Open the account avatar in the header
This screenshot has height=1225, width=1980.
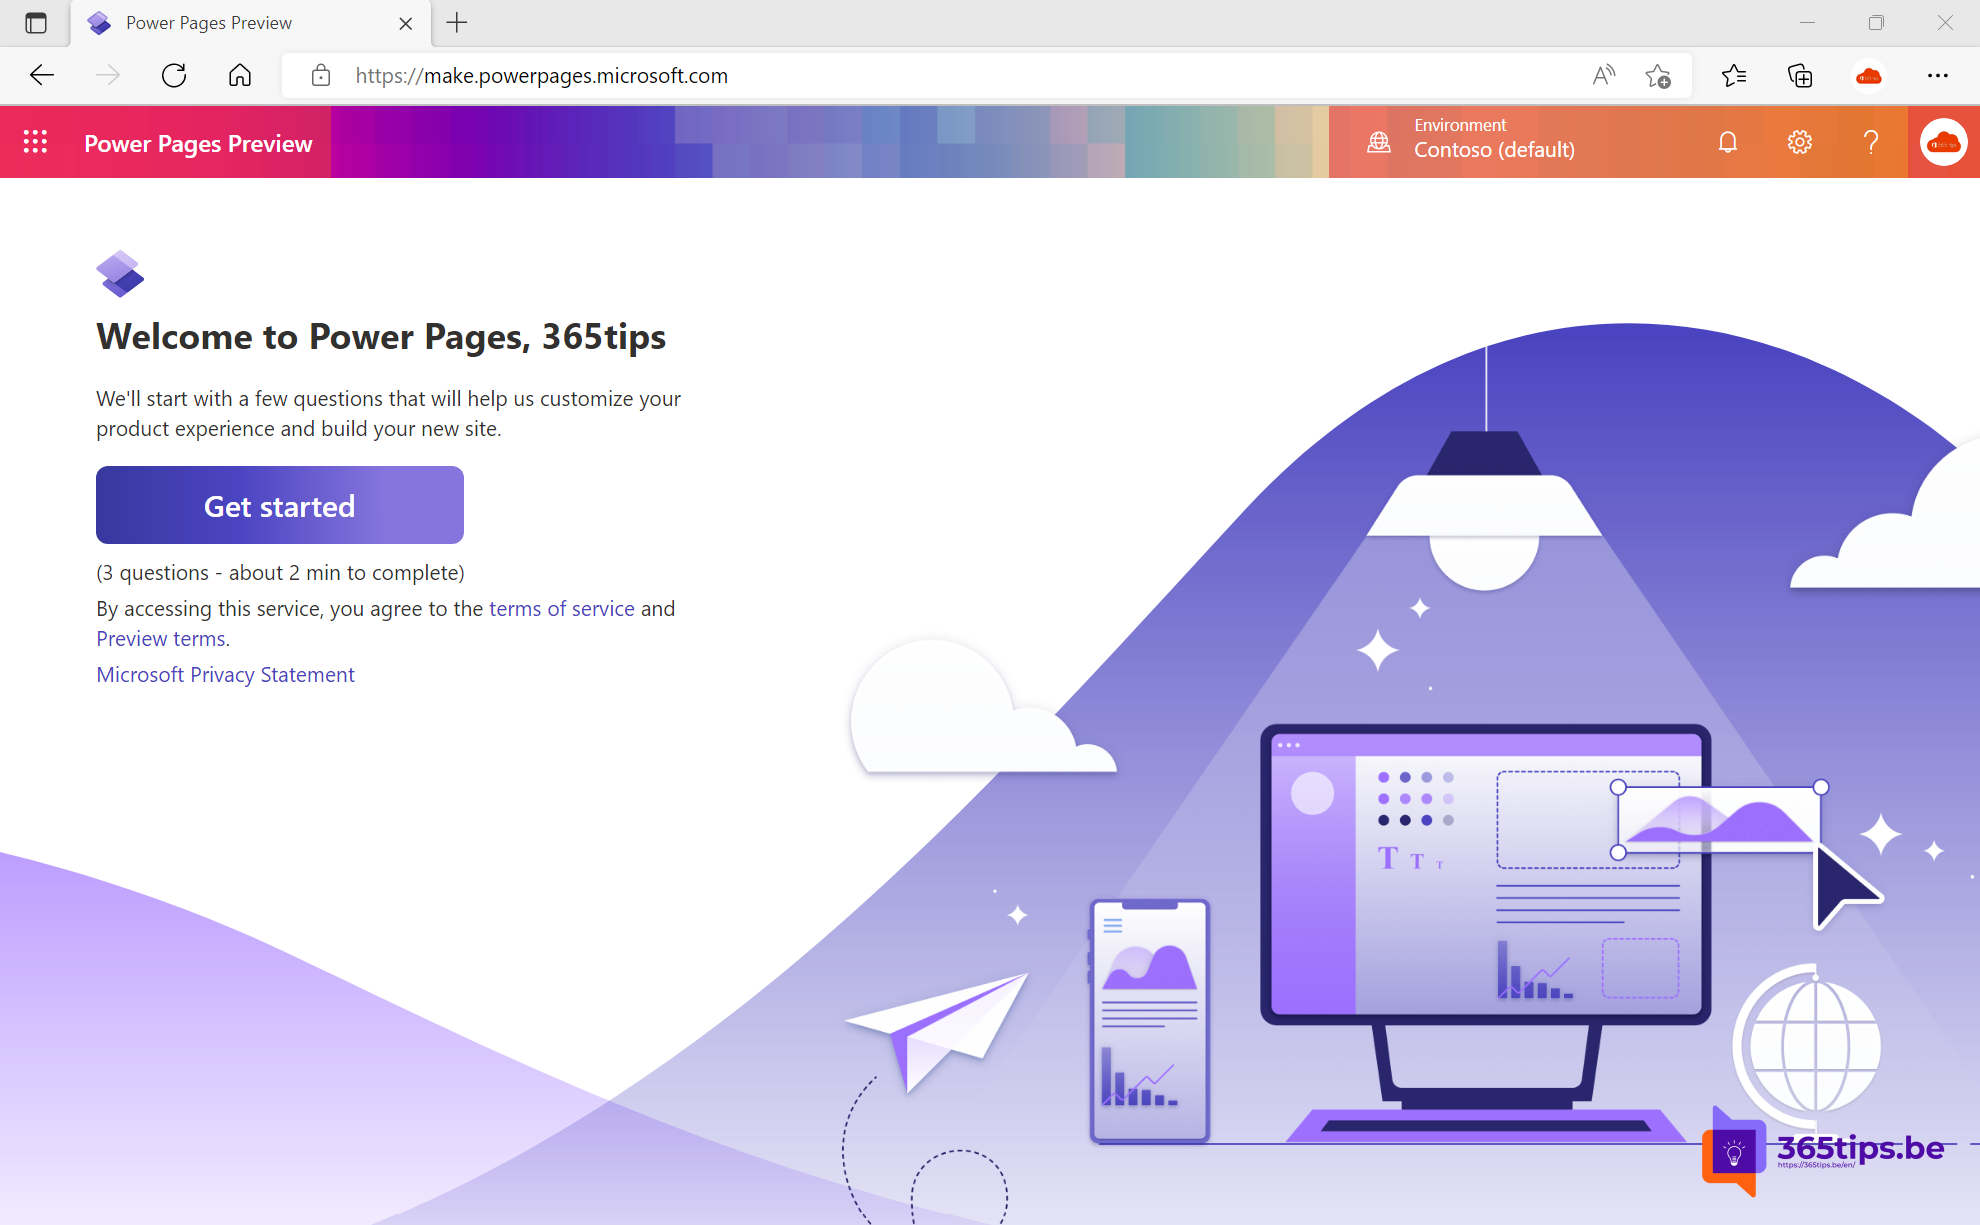(1941, 142)
